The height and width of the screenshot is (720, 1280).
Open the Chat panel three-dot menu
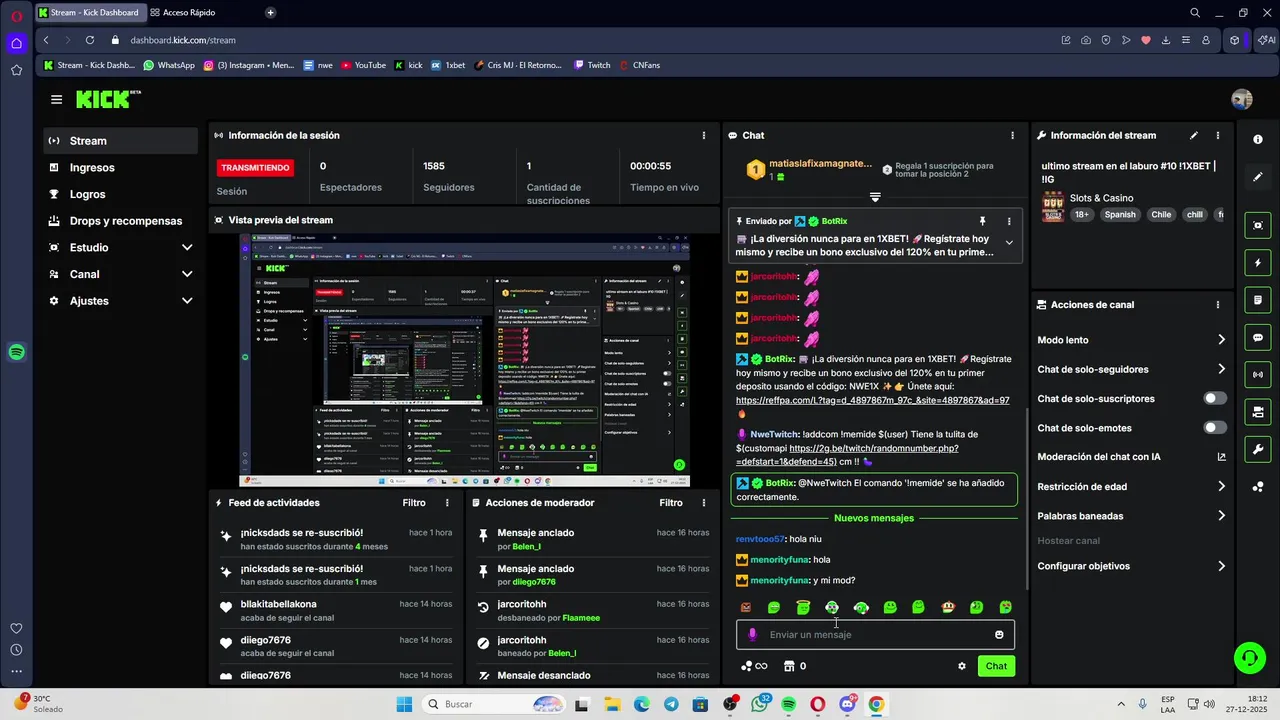(1012, 135)
